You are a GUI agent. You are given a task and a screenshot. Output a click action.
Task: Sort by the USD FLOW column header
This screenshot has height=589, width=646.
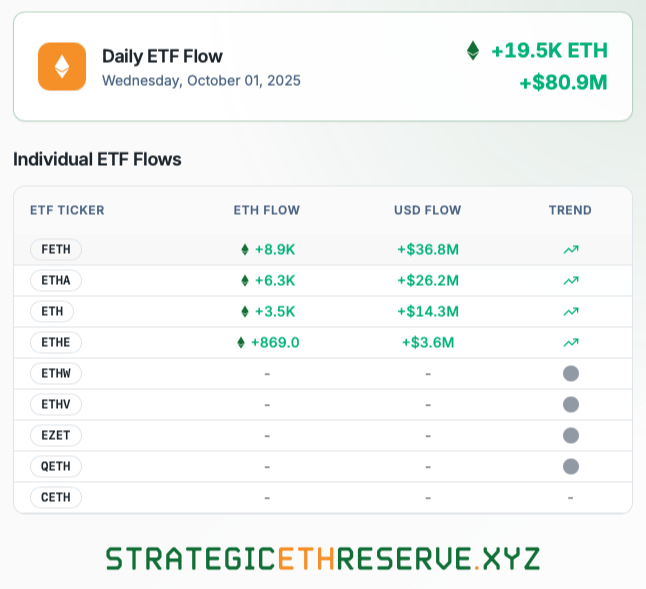pos(428,210)
